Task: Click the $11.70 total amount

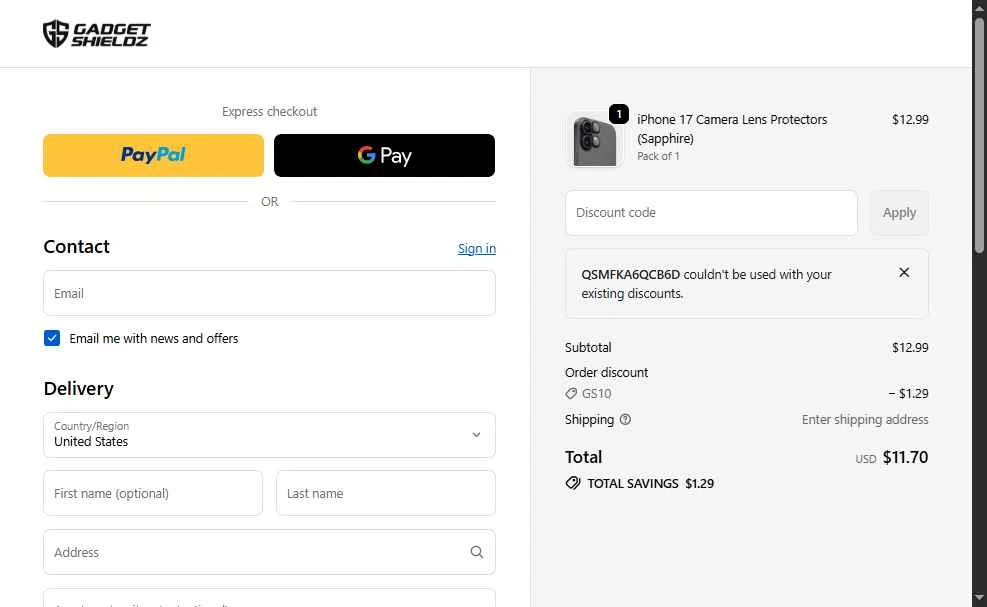Action: (x=905, y=457)
